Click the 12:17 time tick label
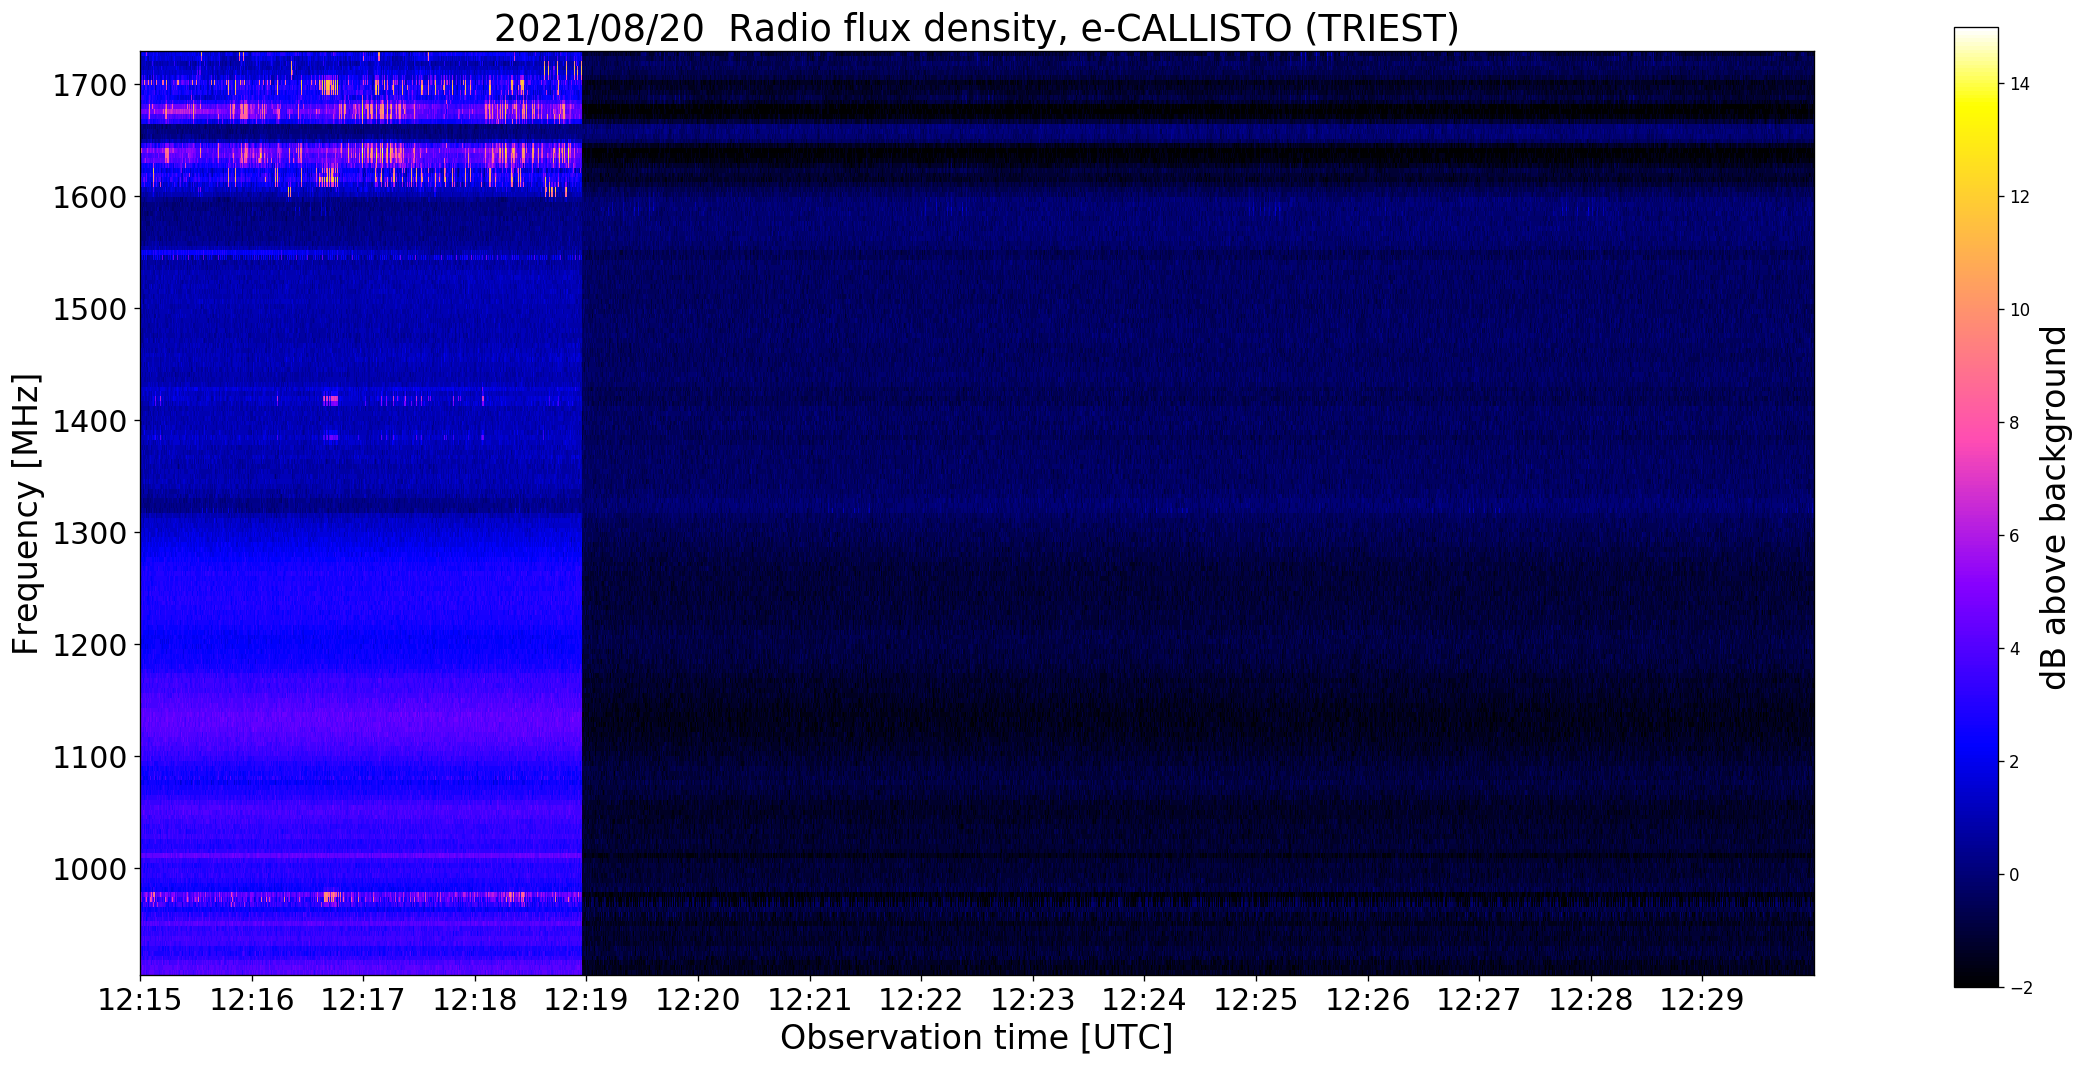This screenshot has height=1067, width=2085. [363, 1000]
